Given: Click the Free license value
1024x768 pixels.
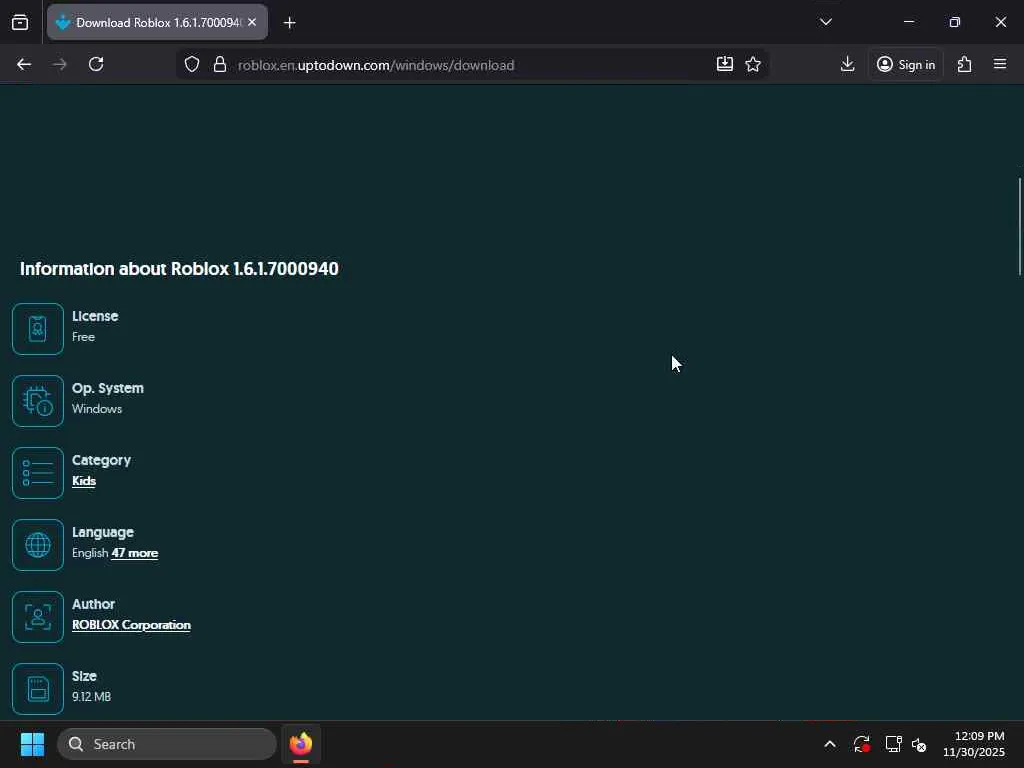Looking at the screenshot, I should (83, 337).
